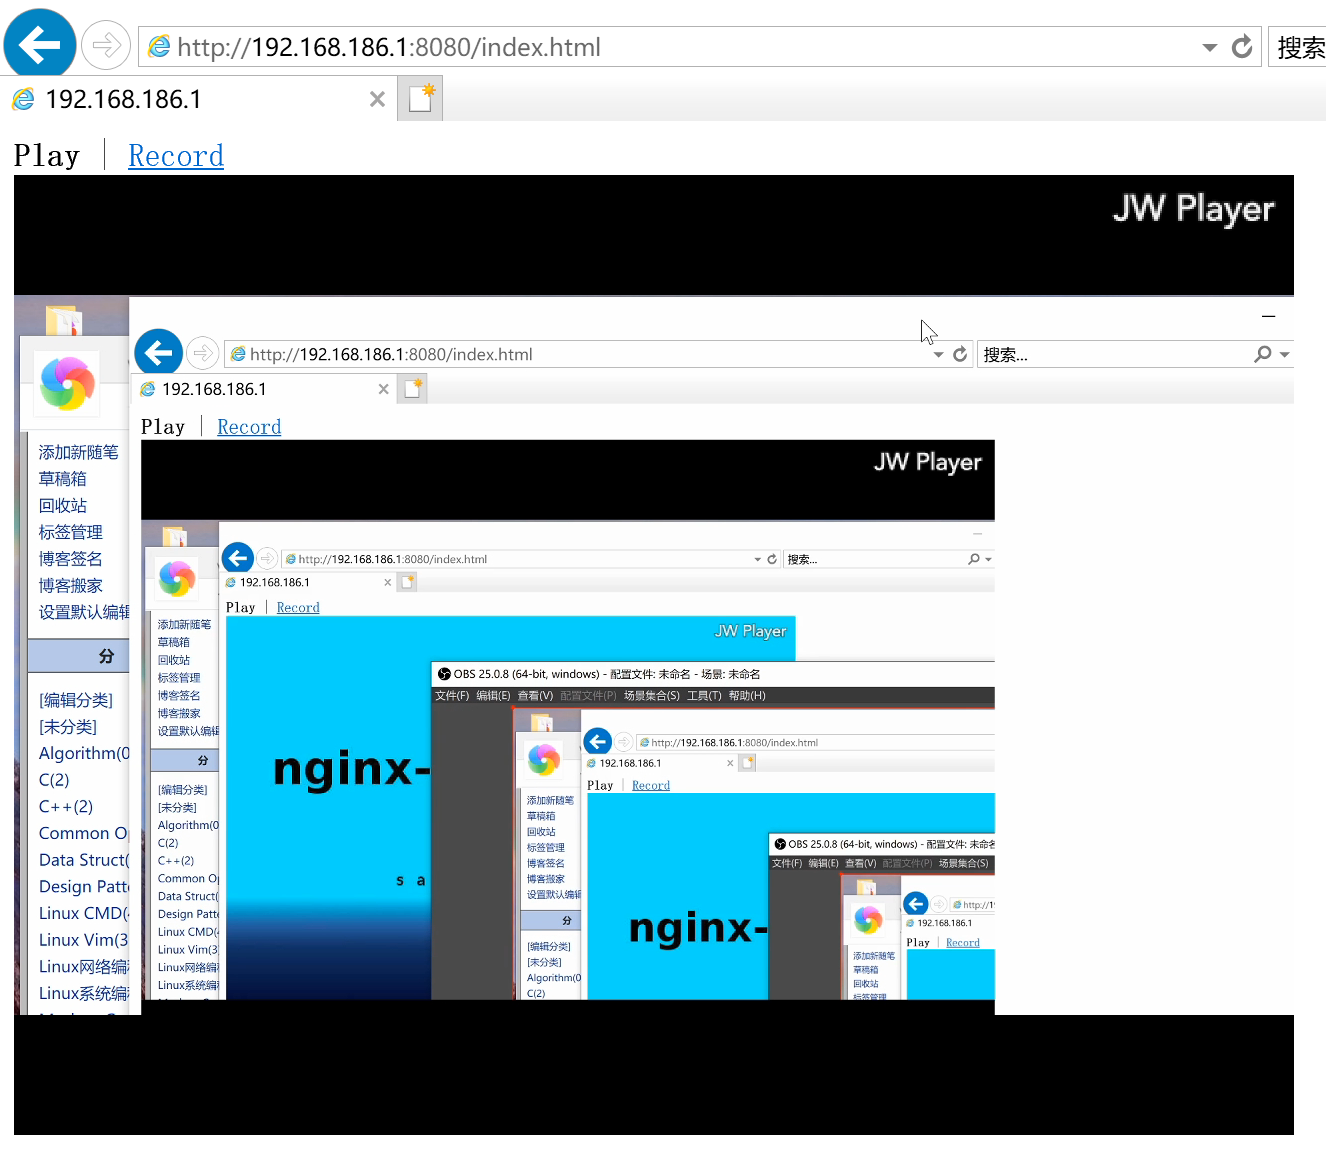
Task: Click the JW Player video area
Action: 654,655
